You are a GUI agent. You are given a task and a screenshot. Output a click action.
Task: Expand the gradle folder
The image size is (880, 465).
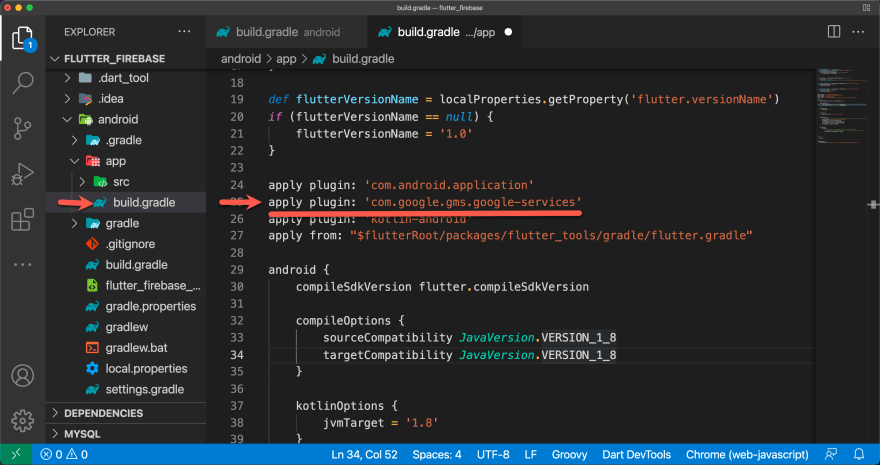(x=75, y=223)
